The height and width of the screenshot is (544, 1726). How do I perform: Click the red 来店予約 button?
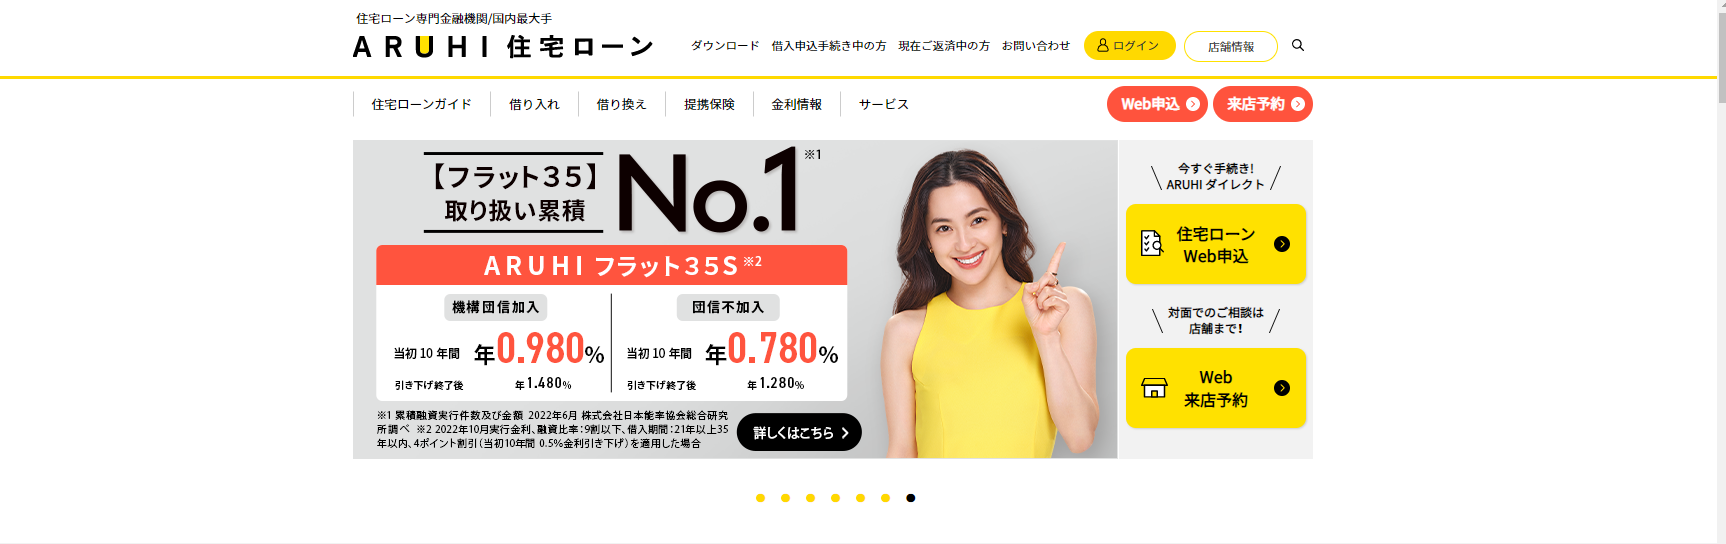point(1262,104)
